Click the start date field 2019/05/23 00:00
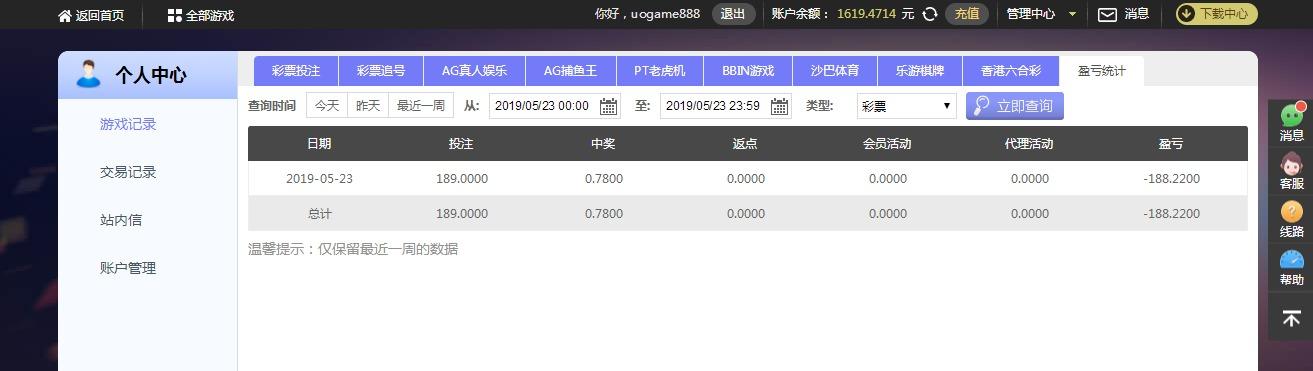The height and width of the screenshot is (371, 1313). click(554, 106)
